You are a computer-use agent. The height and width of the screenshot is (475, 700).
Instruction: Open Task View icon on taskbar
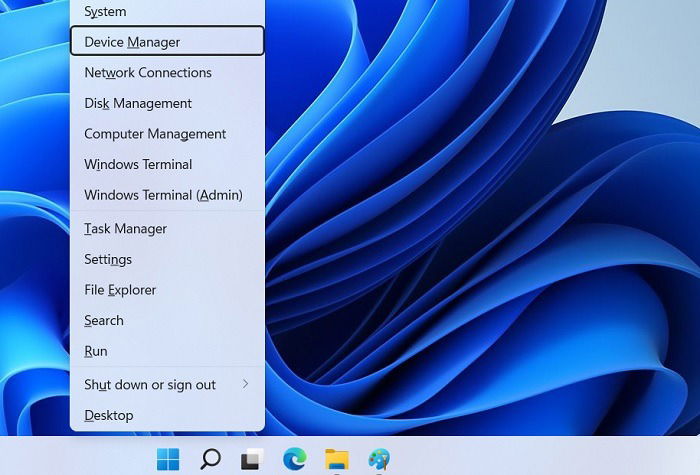click(x=252, y=459)
